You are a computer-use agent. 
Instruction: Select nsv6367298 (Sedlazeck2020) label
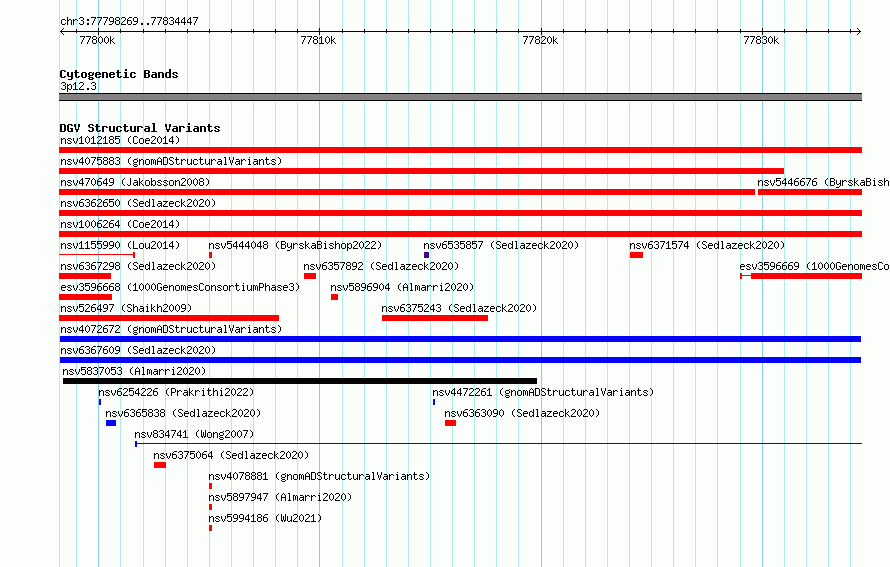(138, 266)
